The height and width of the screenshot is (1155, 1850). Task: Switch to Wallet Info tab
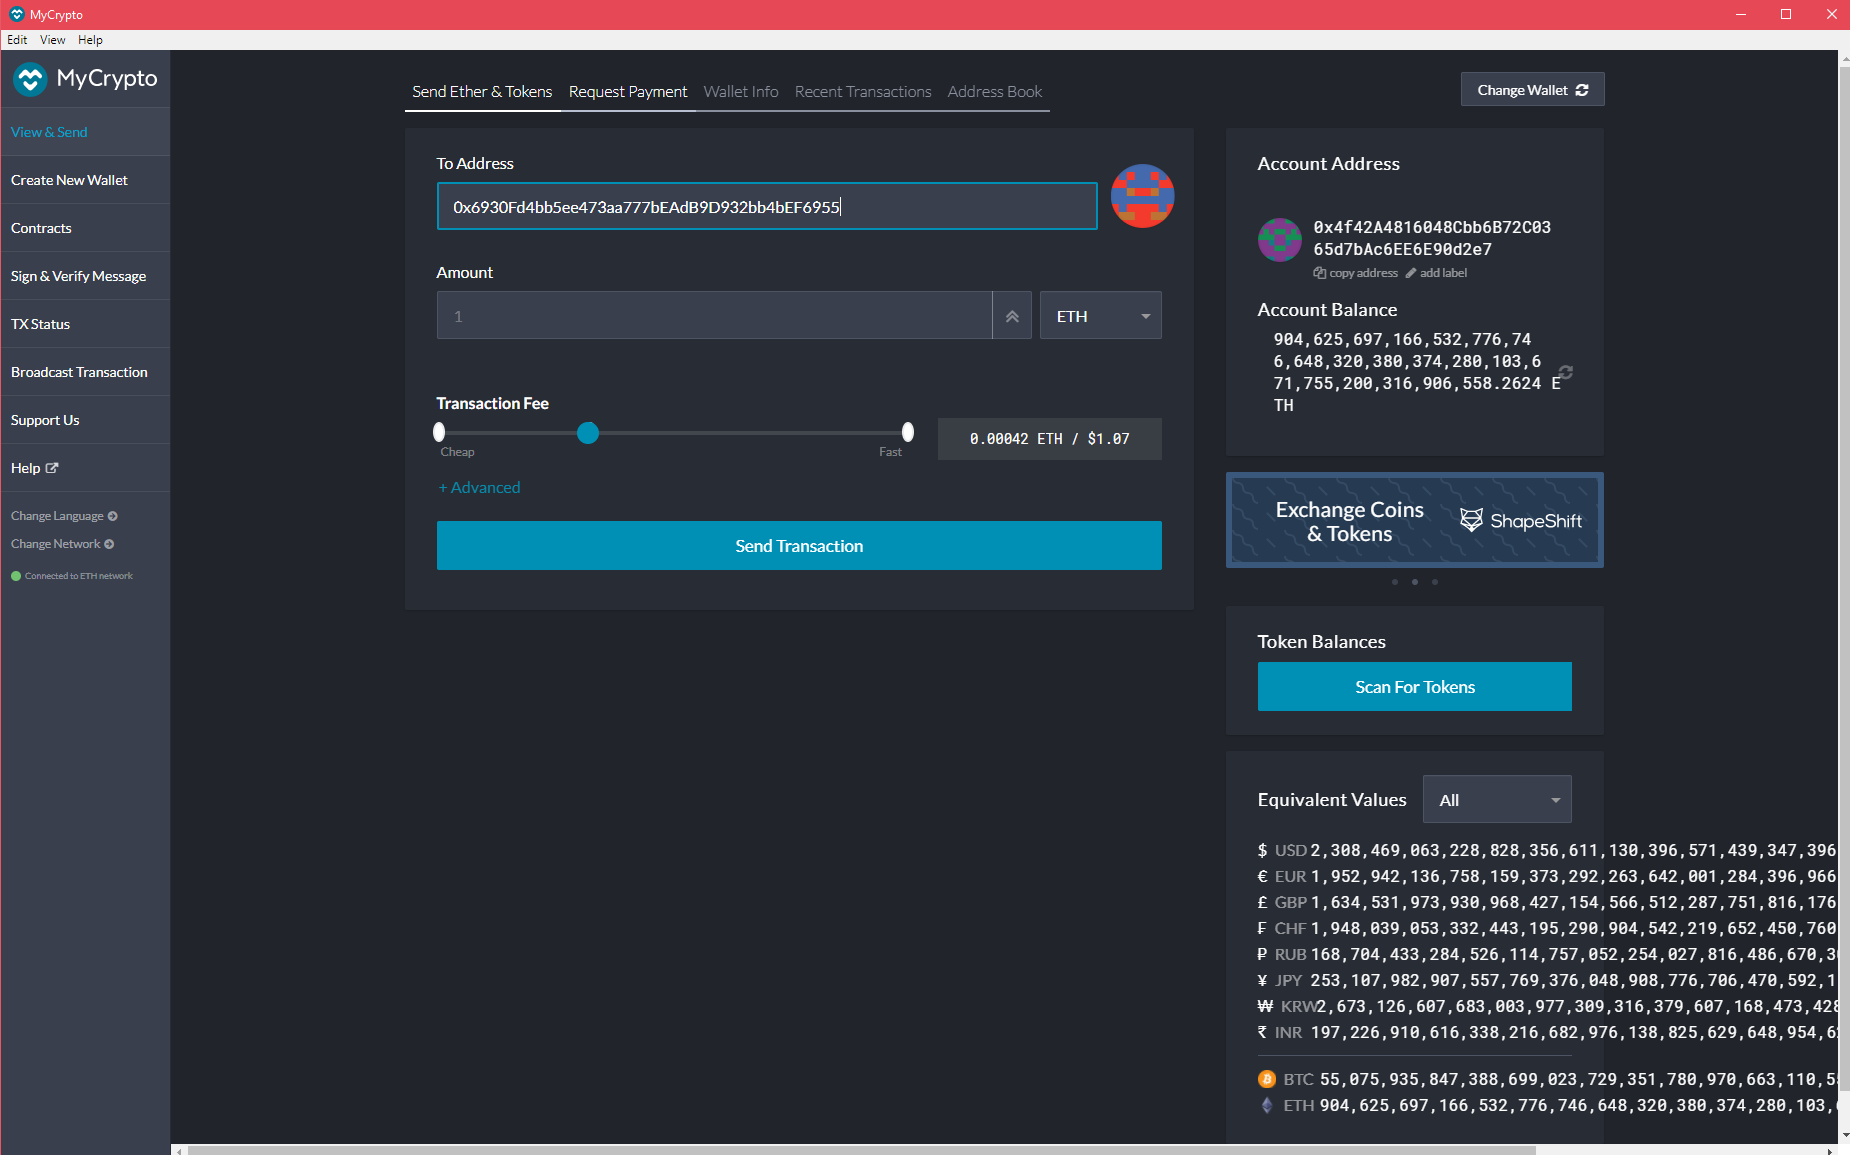point(741,91)
